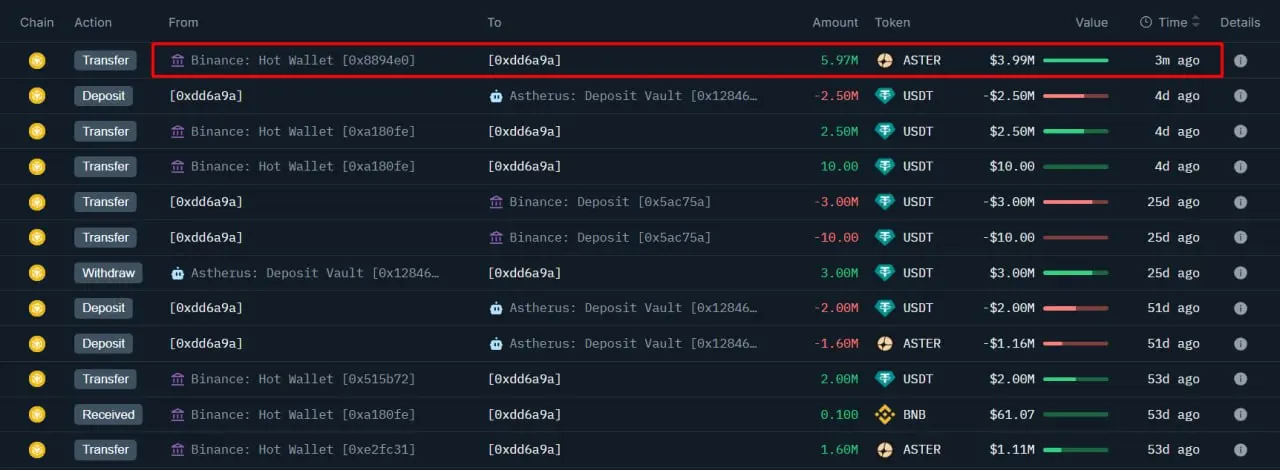
Task: Click the Withdraw action badge
Action: [108, 273]
